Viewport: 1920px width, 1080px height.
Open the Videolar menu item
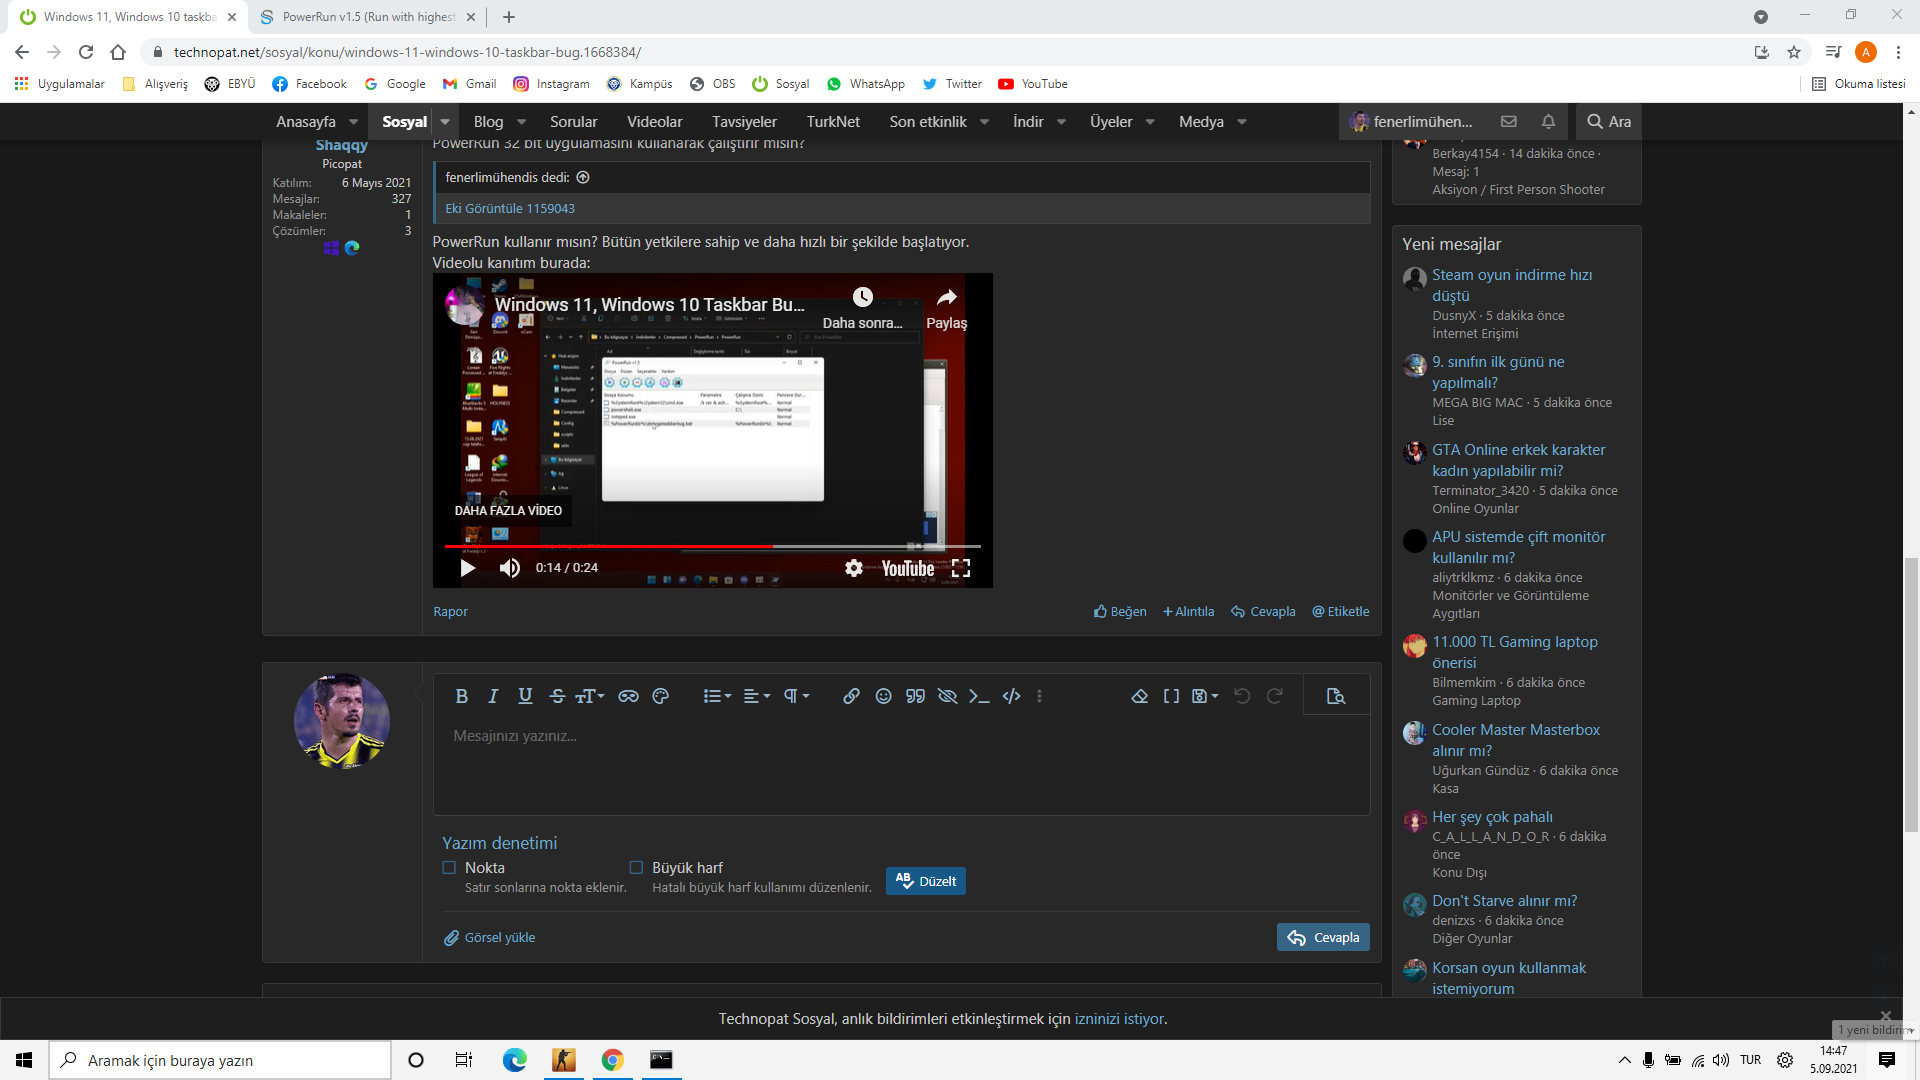pyautogui.click(x=654, y=122)
